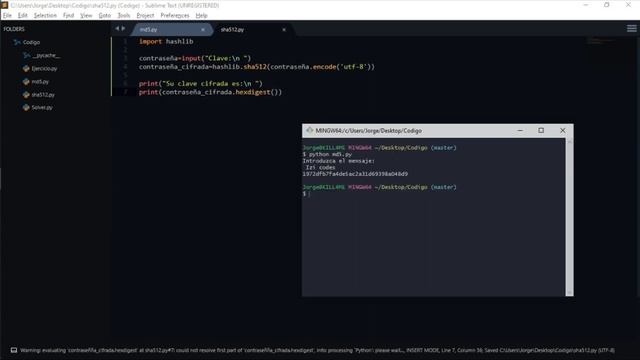The height and width of the screenshot is (360, 640).
Task: Restore down the Sublime Text window
Action: pos(607,5)
